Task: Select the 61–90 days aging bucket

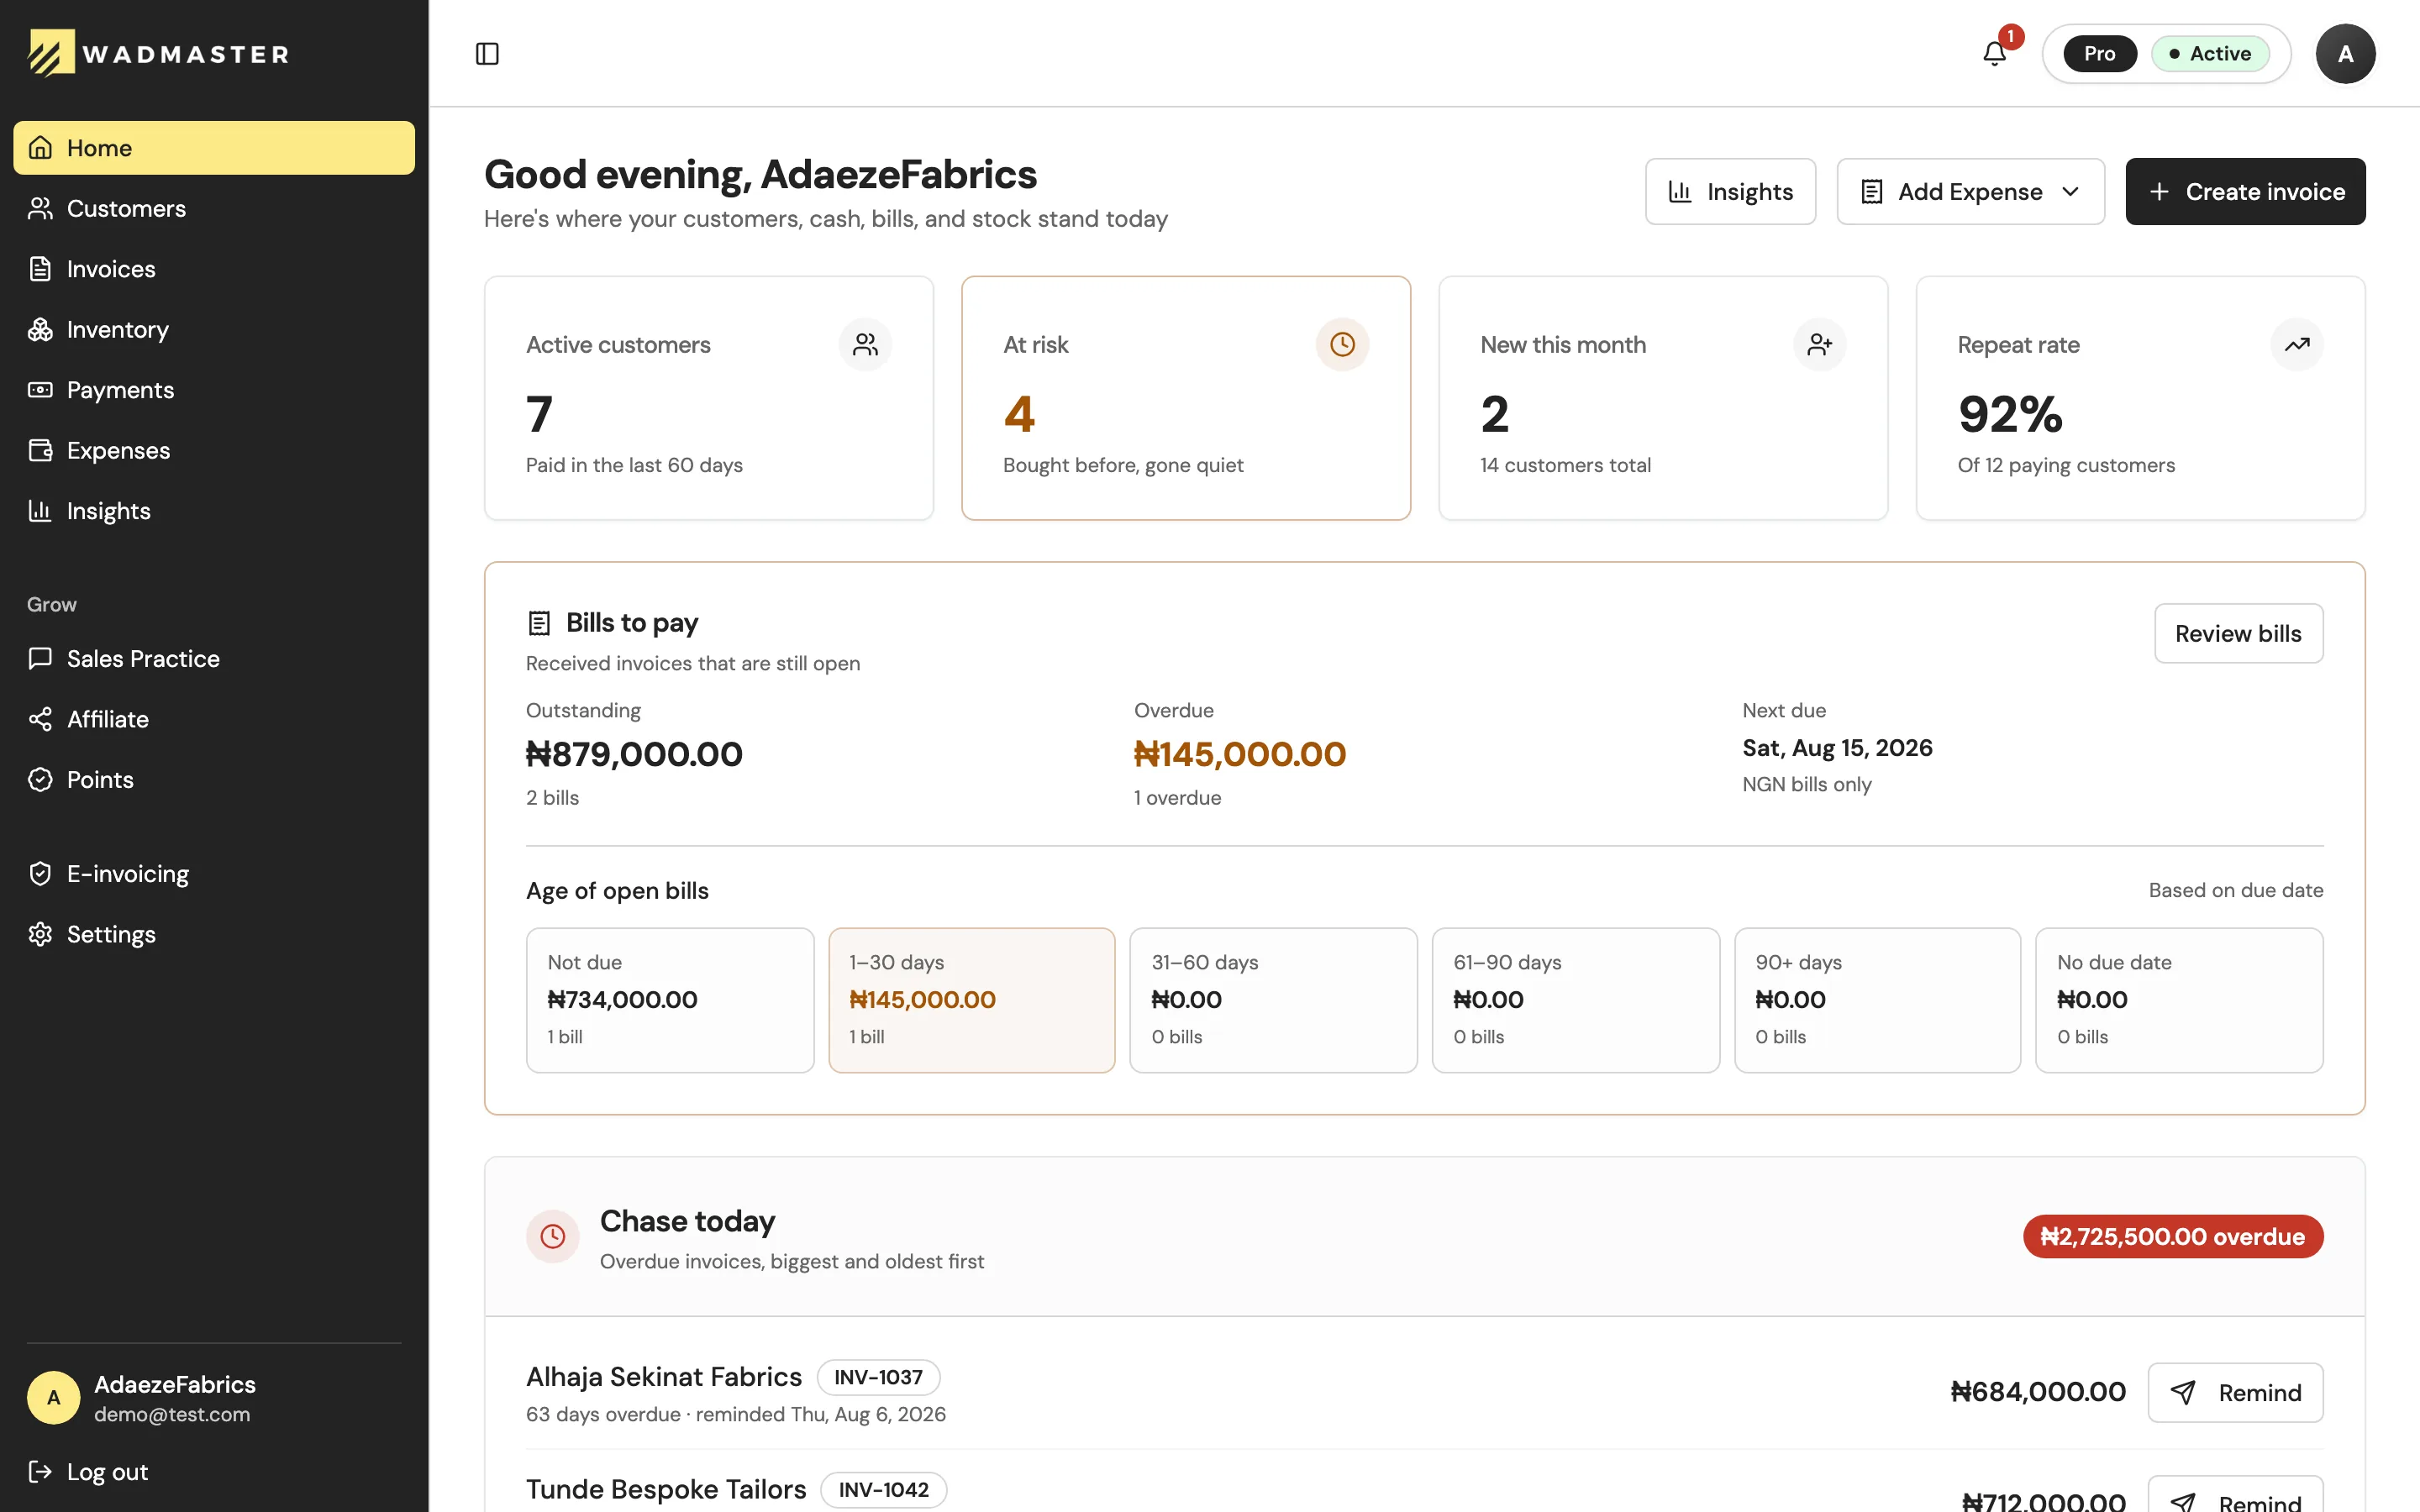Action: [1575, 1000]
